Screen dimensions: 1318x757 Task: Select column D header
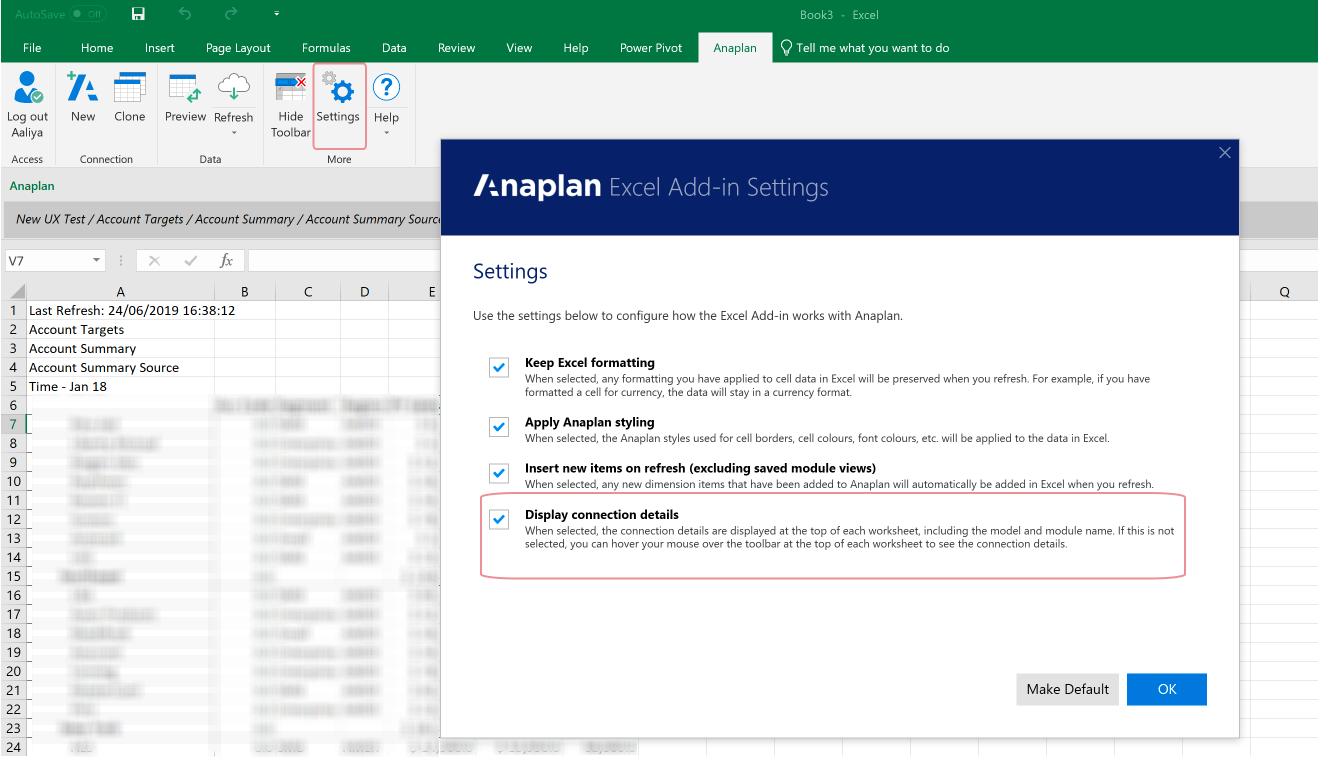click(365, 292)
